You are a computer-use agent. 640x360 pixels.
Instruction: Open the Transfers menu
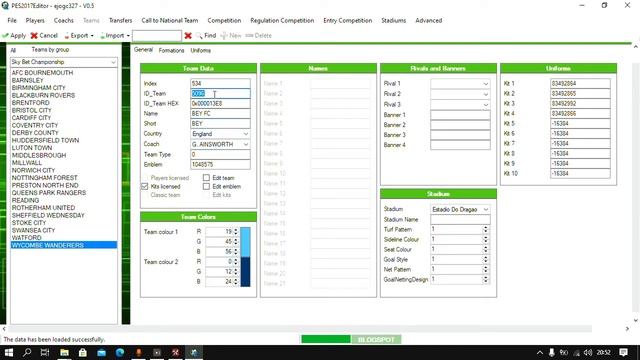pos(120,20)
